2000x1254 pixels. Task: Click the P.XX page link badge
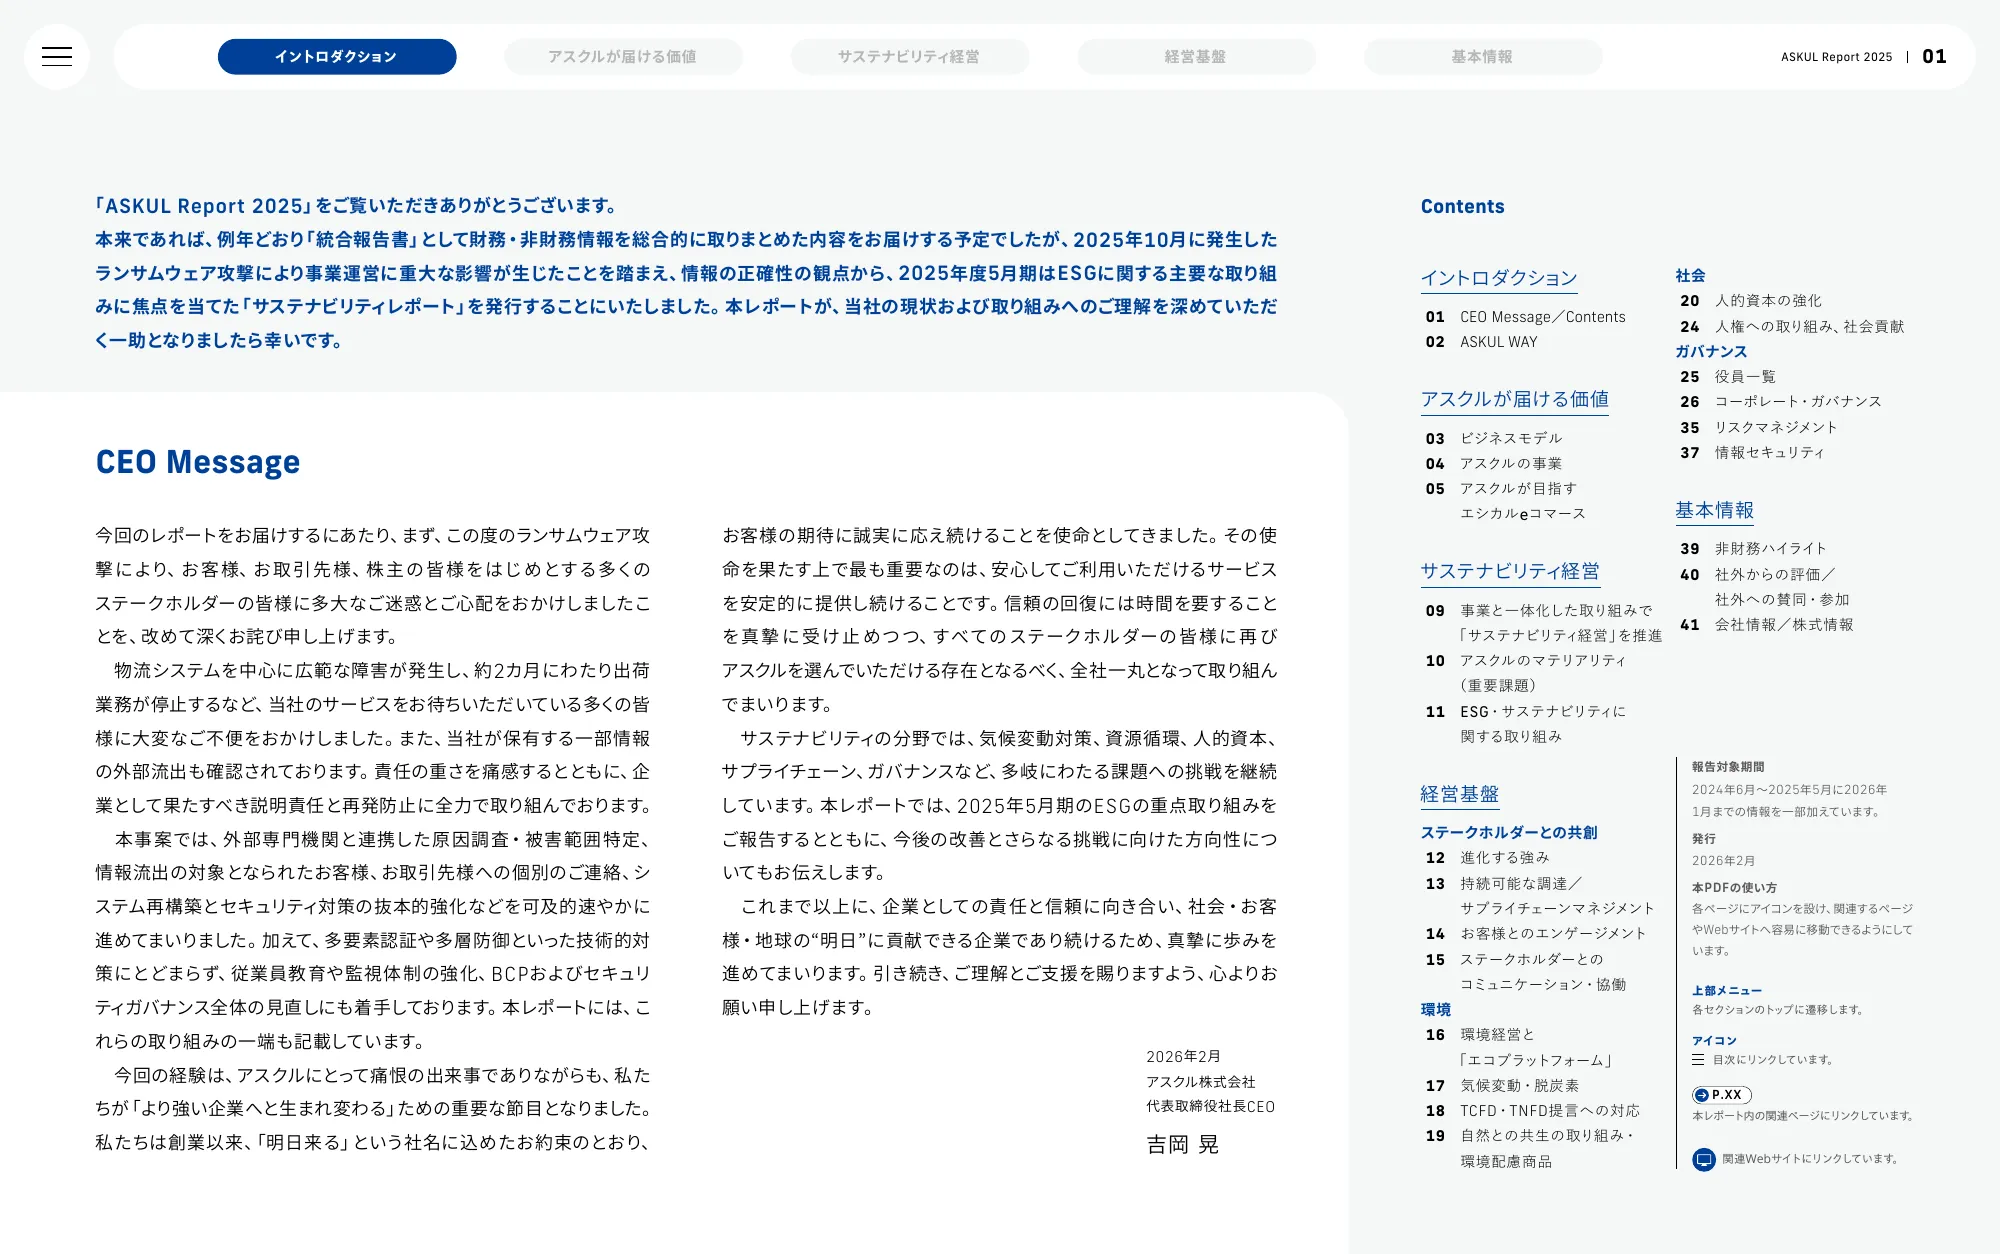(x=1721, y=1095)
